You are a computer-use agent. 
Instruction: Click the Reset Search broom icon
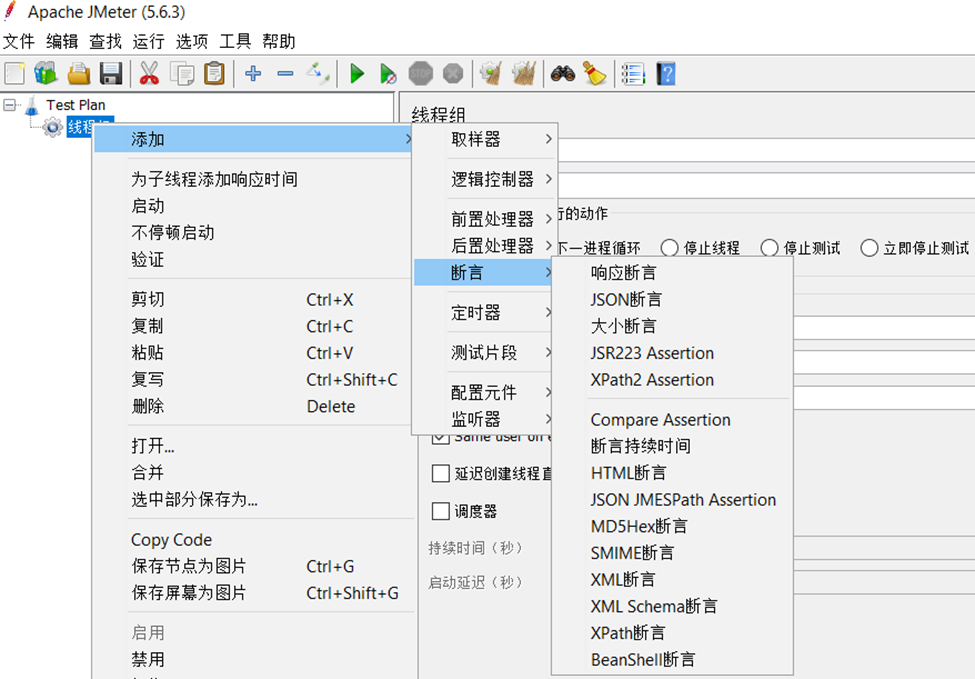click(x=594, y=73)
